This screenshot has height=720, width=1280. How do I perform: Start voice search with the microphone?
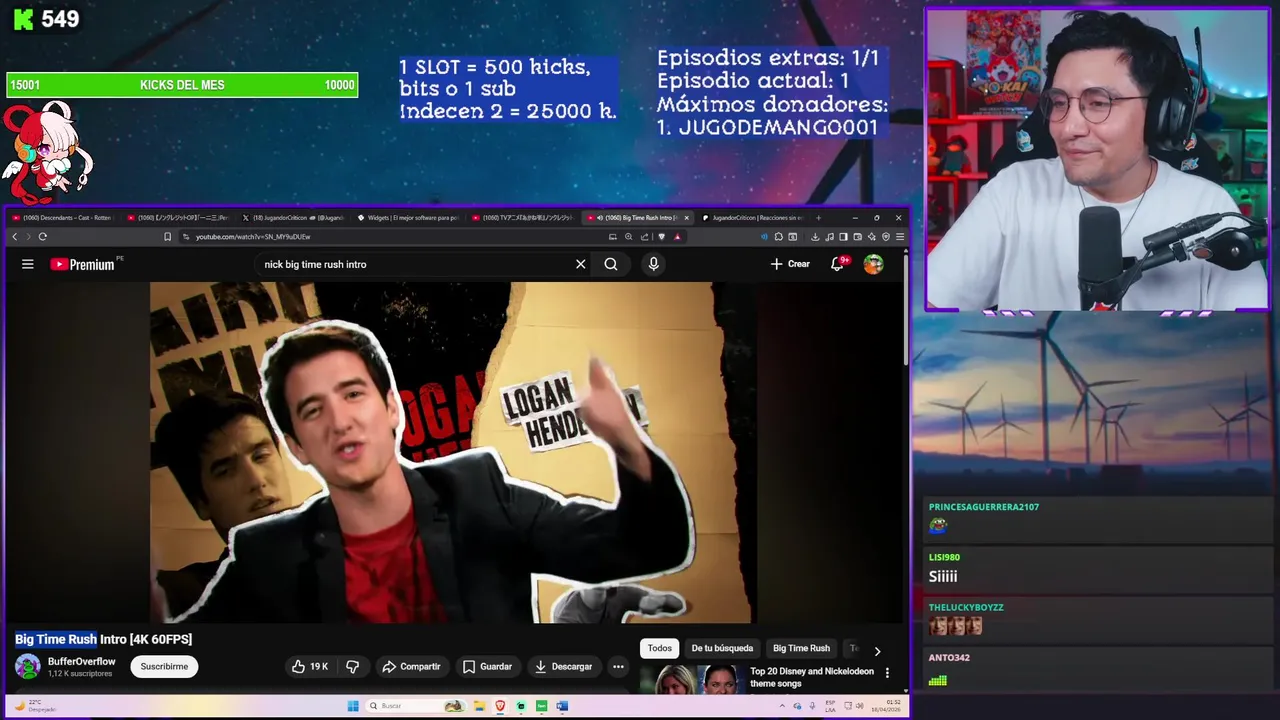(653, 264)
